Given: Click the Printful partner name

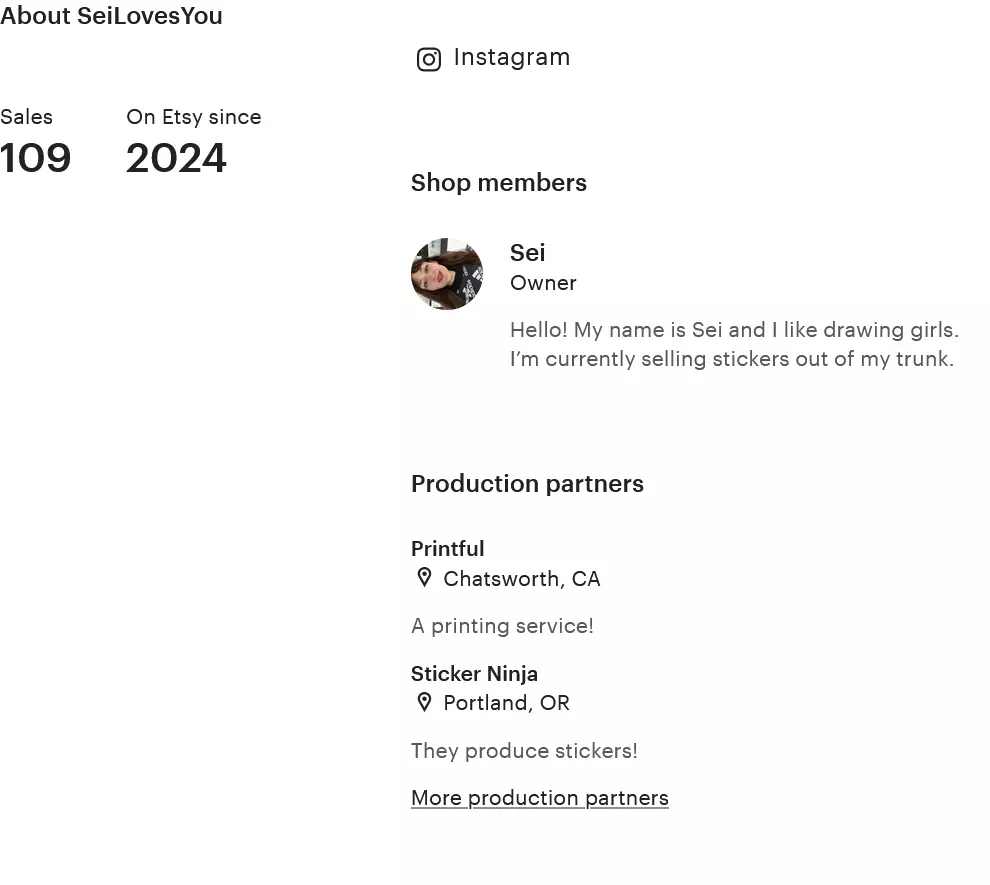Looking at the screenshot, I should pos(447,549).
